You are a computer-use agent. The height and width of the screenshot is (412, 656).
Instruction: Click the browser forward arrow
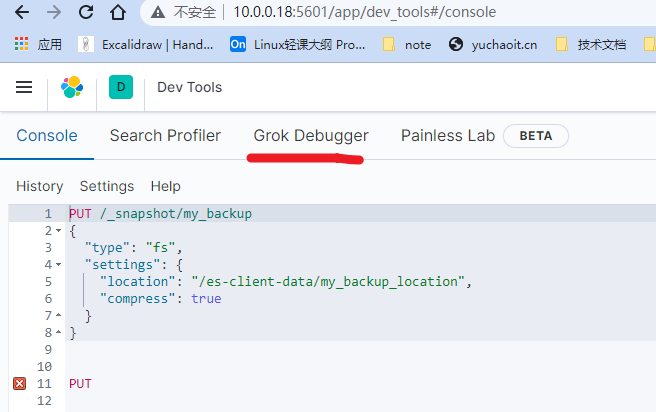coord(54,13)
